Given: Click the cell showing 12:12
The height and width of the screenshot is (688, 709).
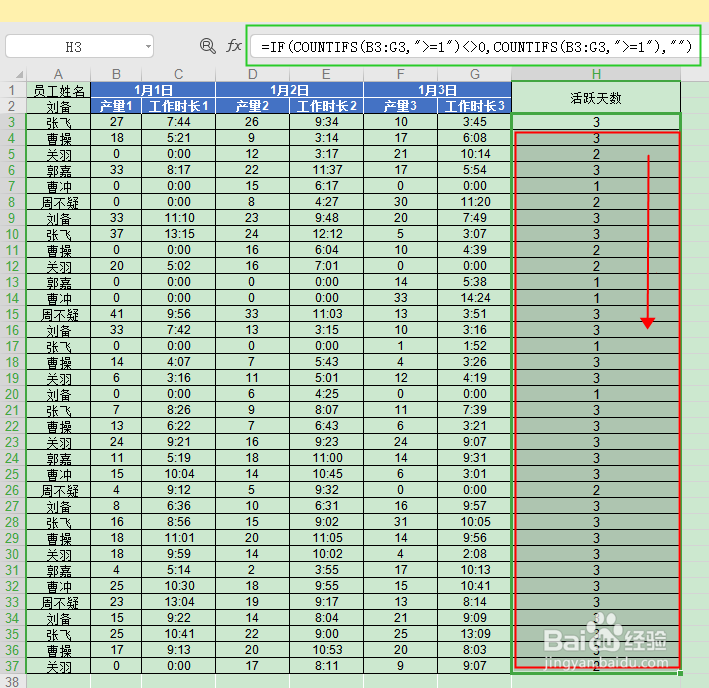Looking at the screenshot, I should [x=326, y=234].
